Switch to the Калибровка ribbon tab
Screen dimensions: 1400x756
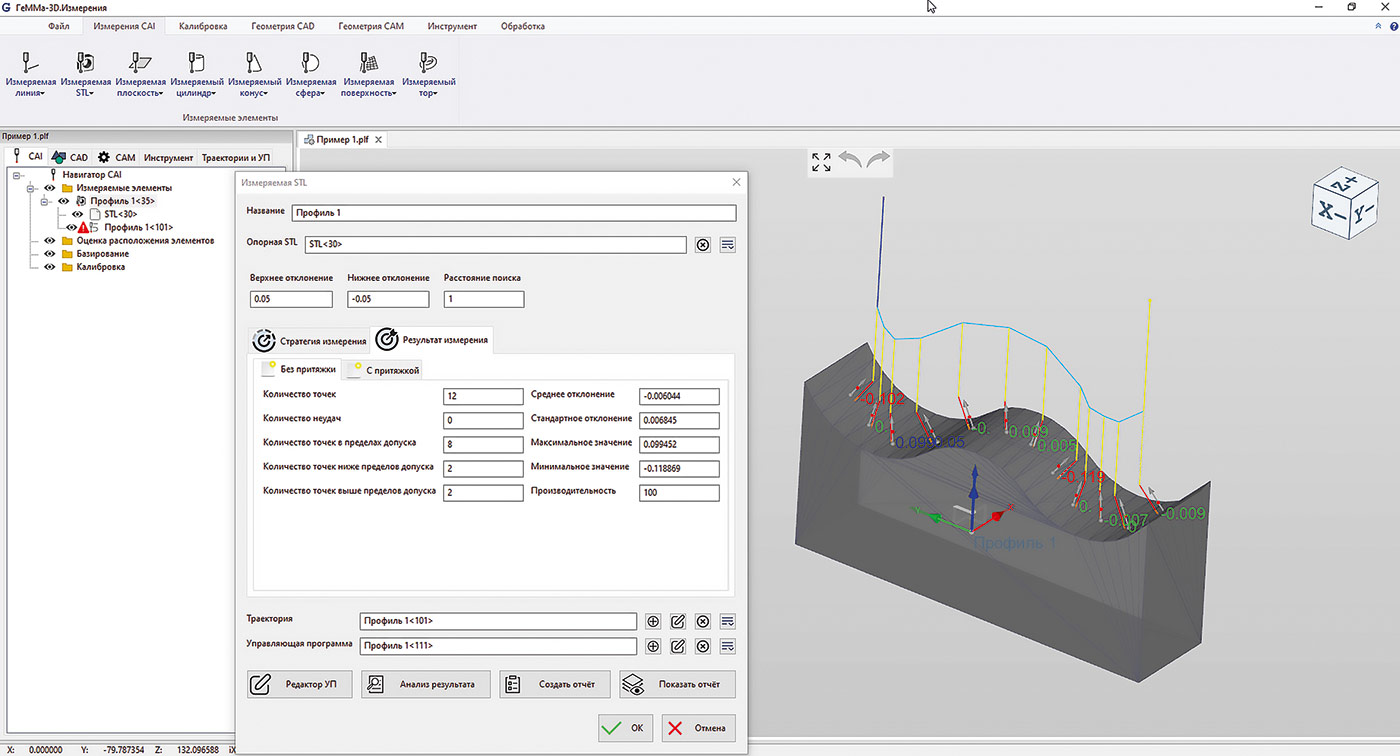pos(203,27)
